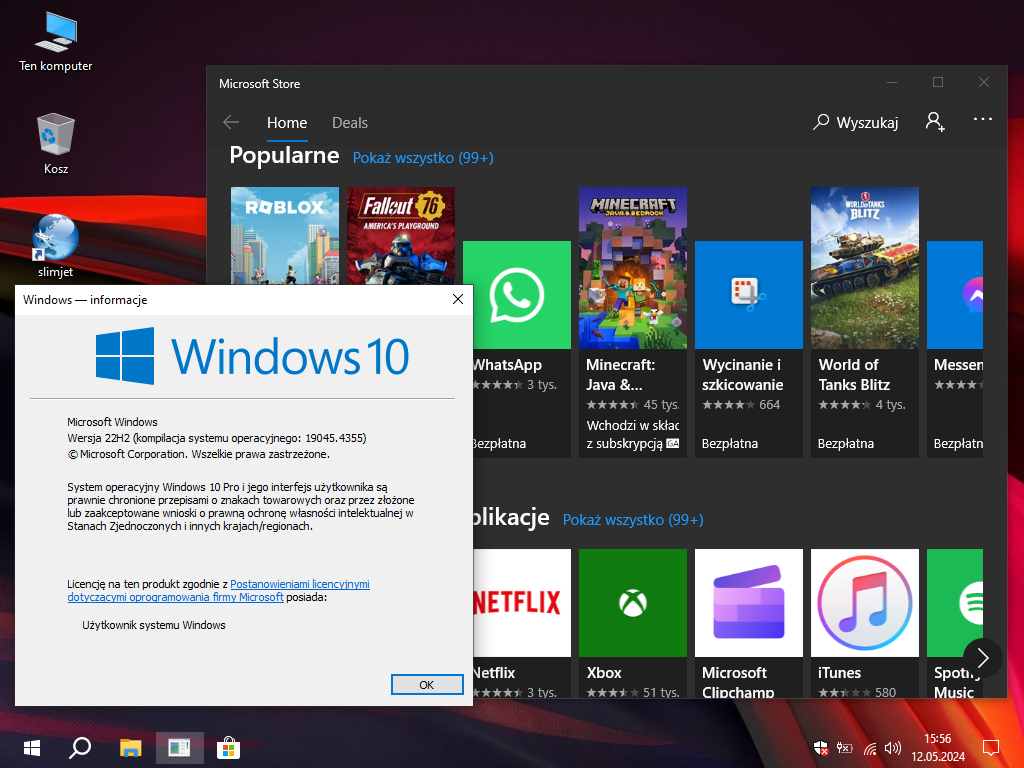Select the Home tab
Screen dimensions: 1024x768
(x=287, y=123)
